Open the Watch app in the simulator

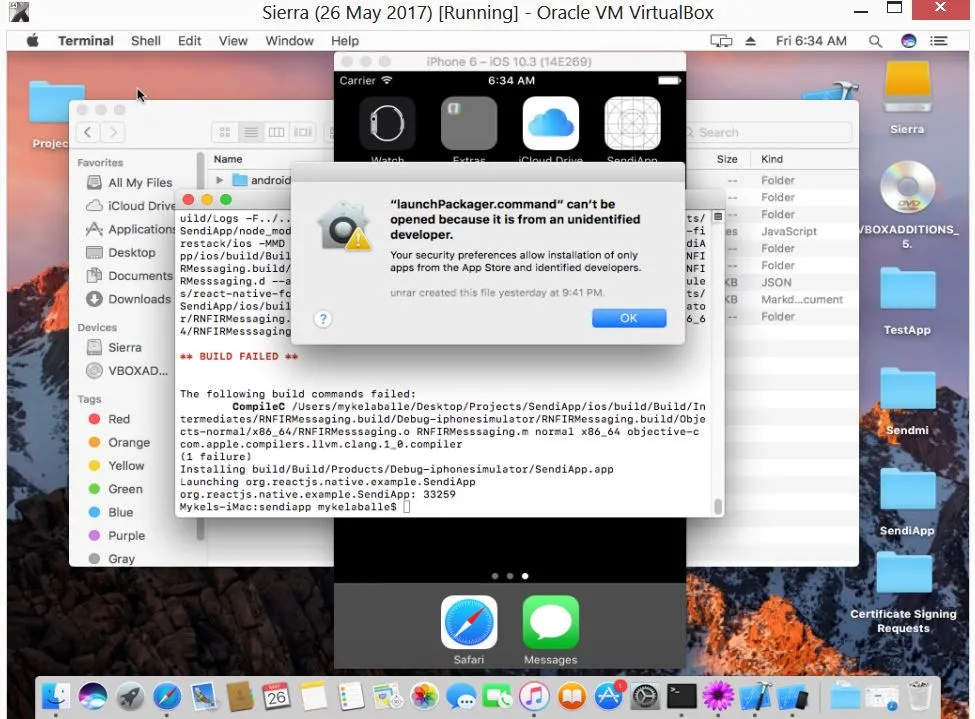point(387,123)
